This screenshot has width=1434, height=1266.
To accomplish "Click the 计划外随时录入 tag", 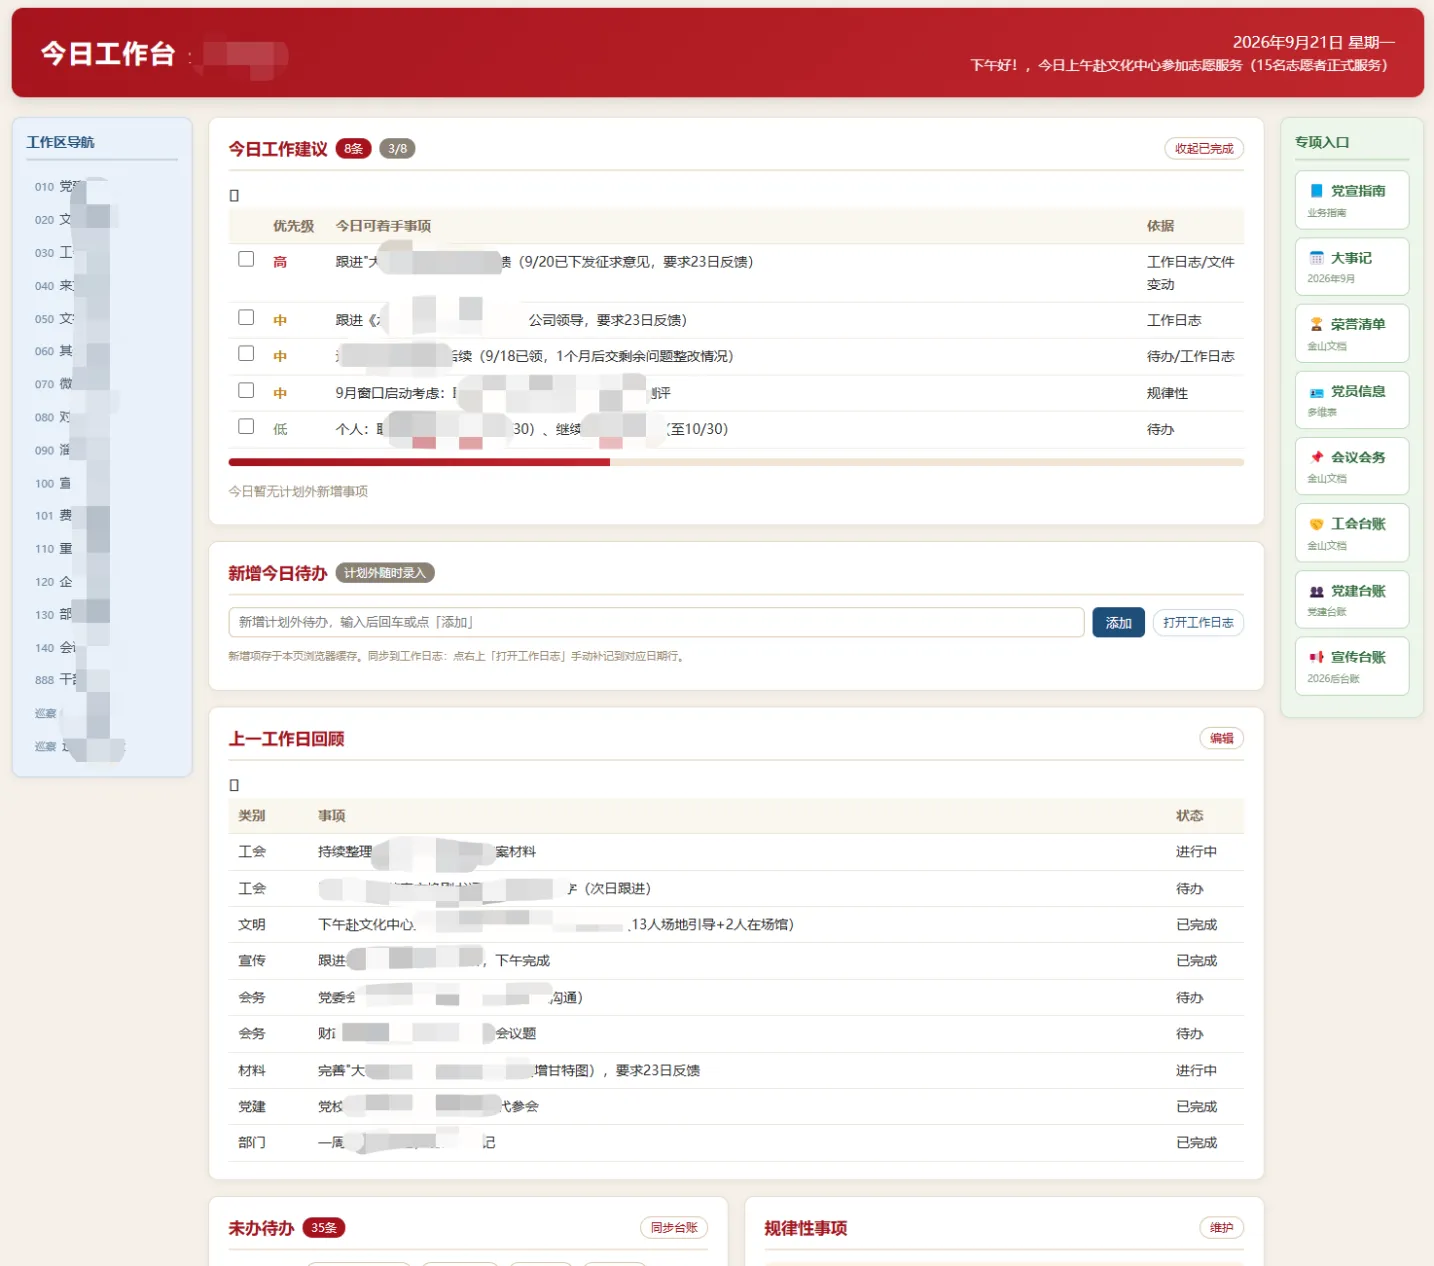I will 385,573.
